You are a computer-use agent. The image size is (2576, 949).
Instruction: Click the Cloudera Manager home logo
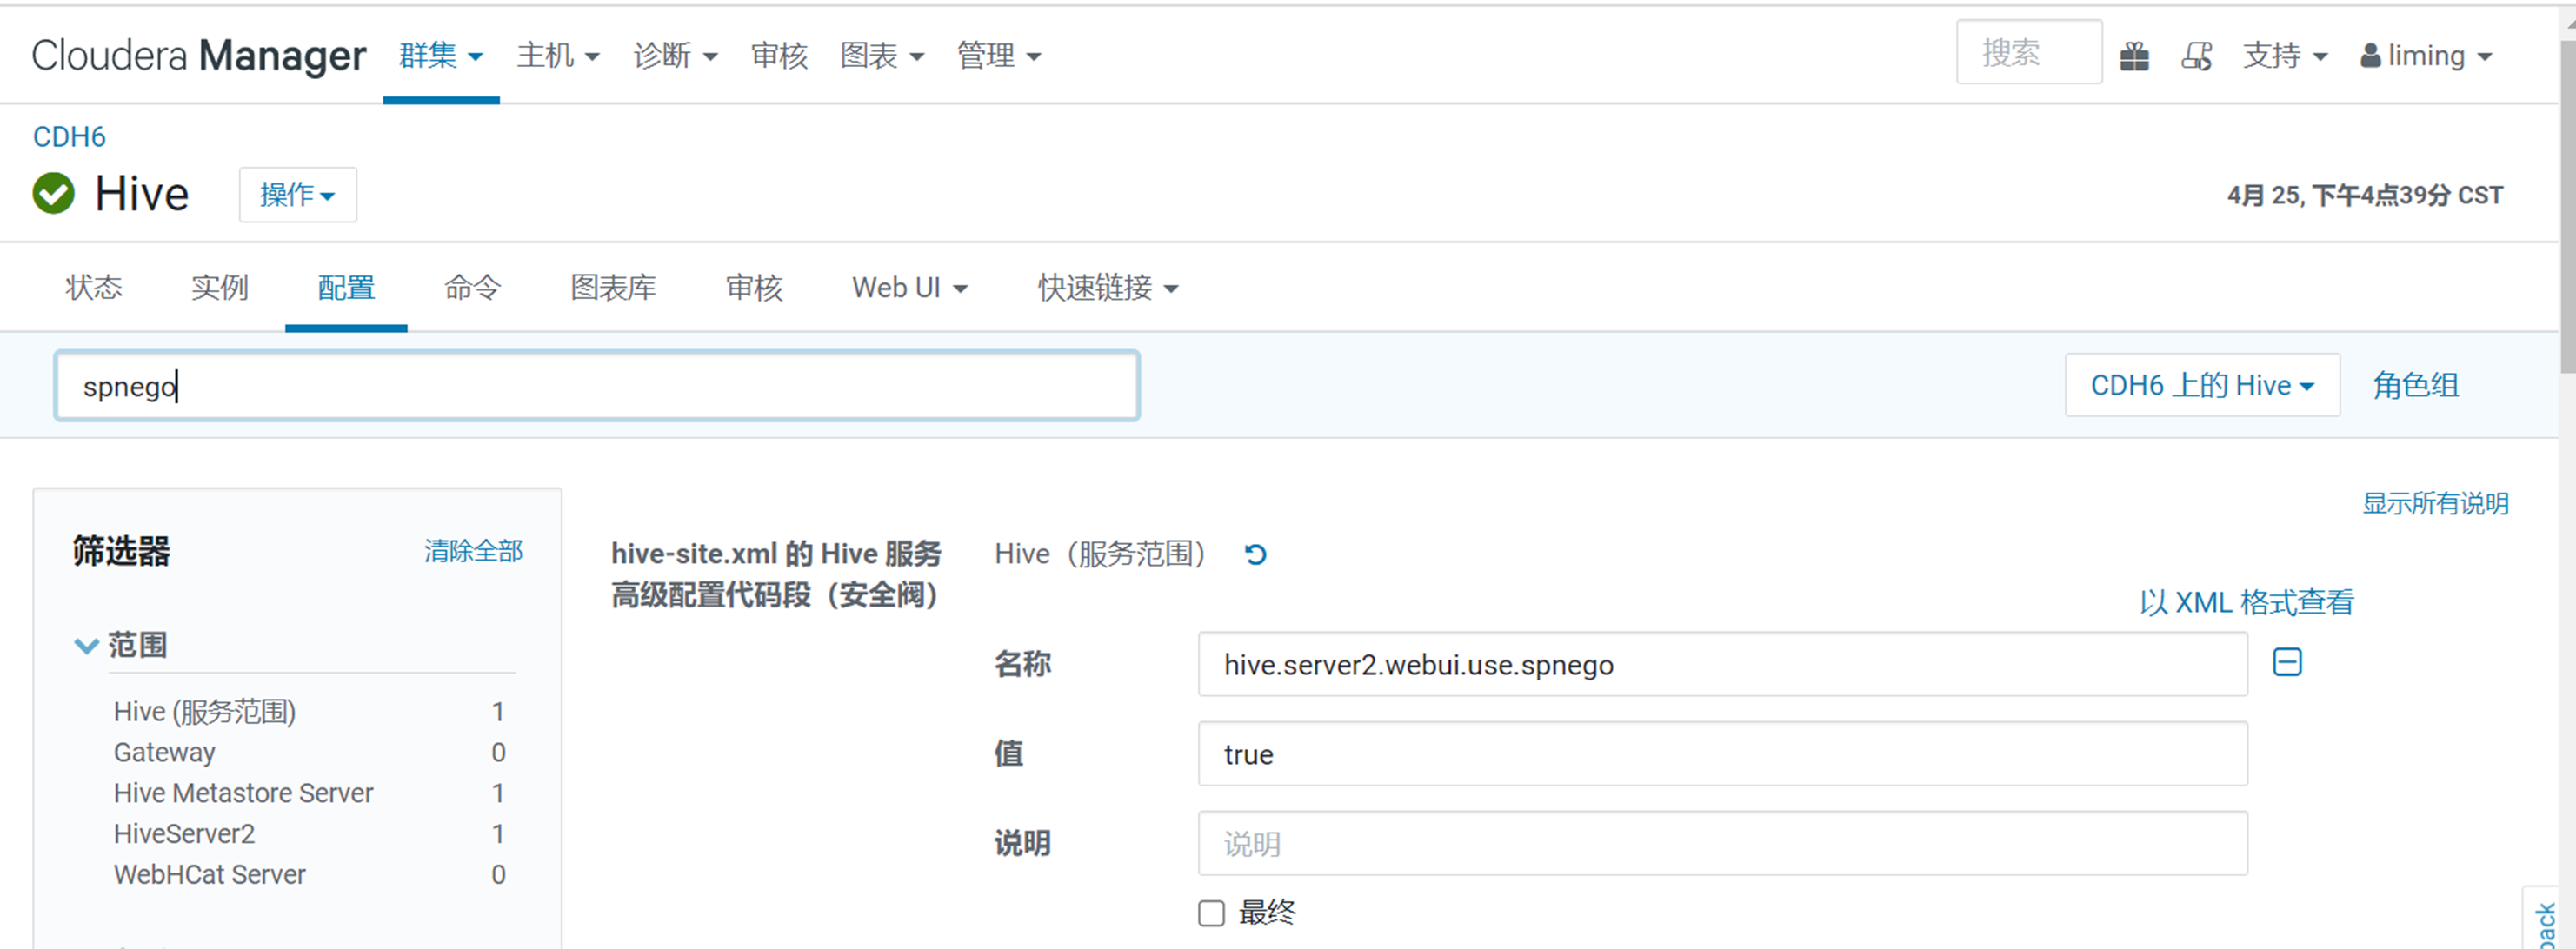click(x=199, y=56)
